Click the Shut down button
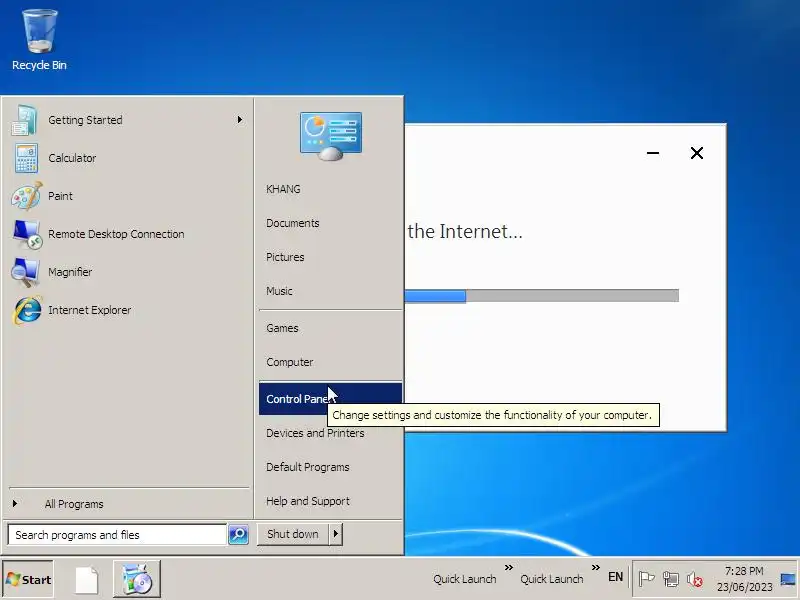The height and width of the screenshot is (600, 800). tap(293, 534)
